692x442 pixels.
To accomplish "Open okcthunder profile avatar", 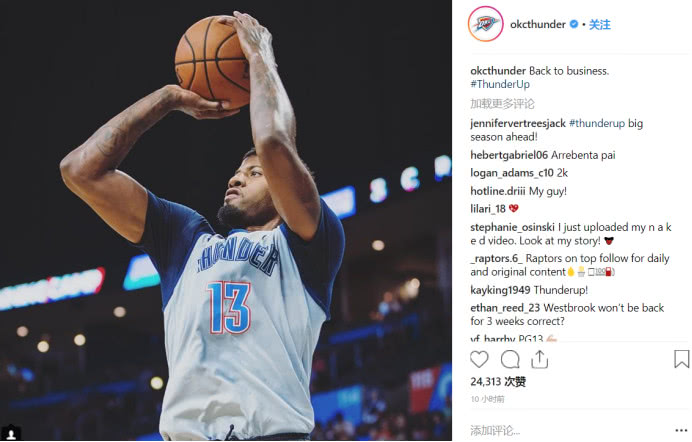I will [485, 24].
